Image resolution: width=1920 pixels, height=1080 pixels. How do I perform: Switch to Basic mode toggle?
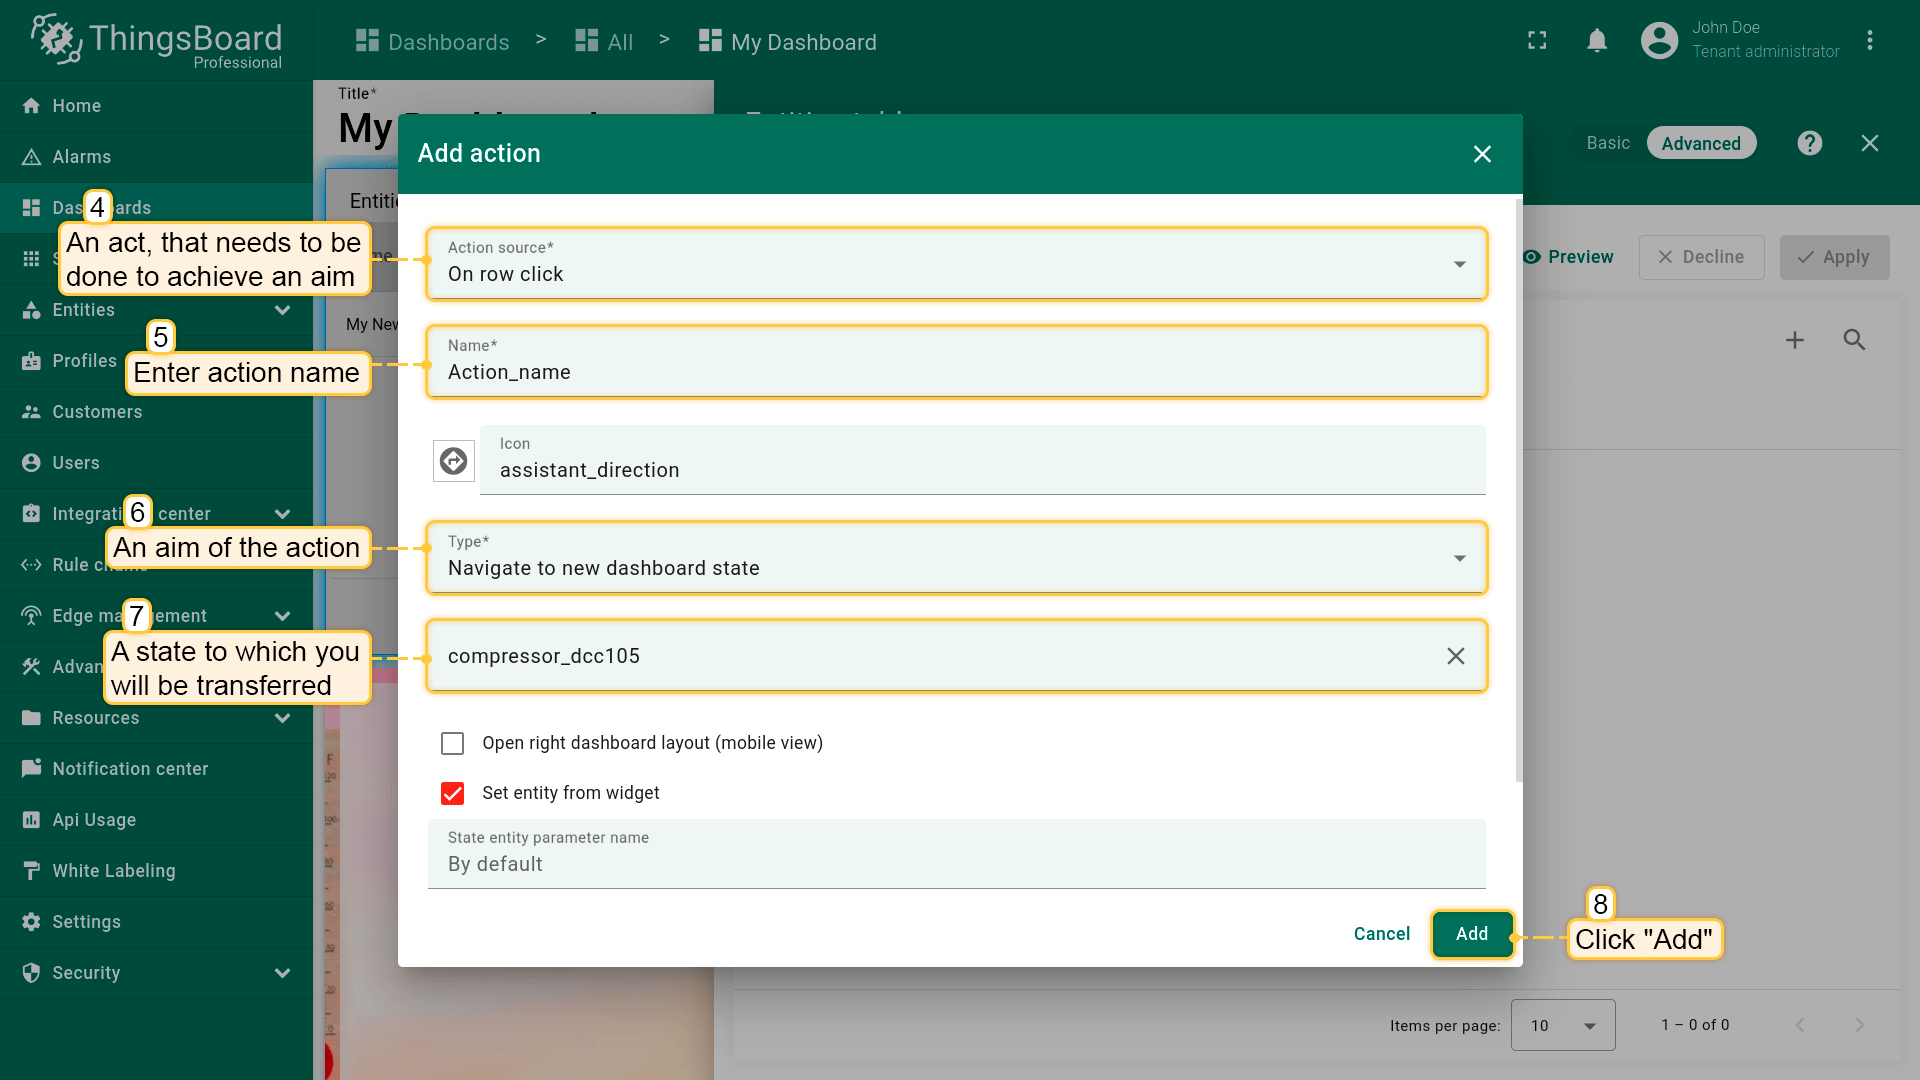(x=1607, y=143)
